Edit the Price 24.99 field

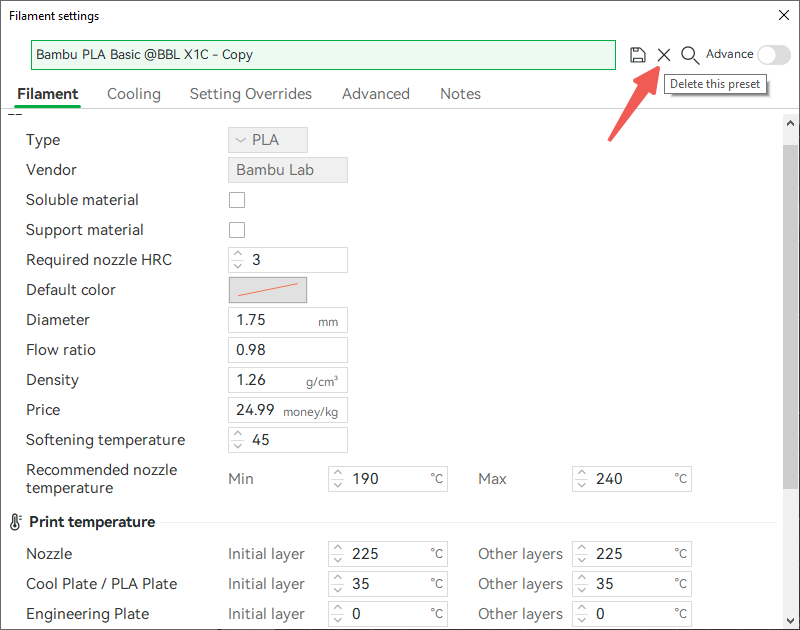[288, 410]
